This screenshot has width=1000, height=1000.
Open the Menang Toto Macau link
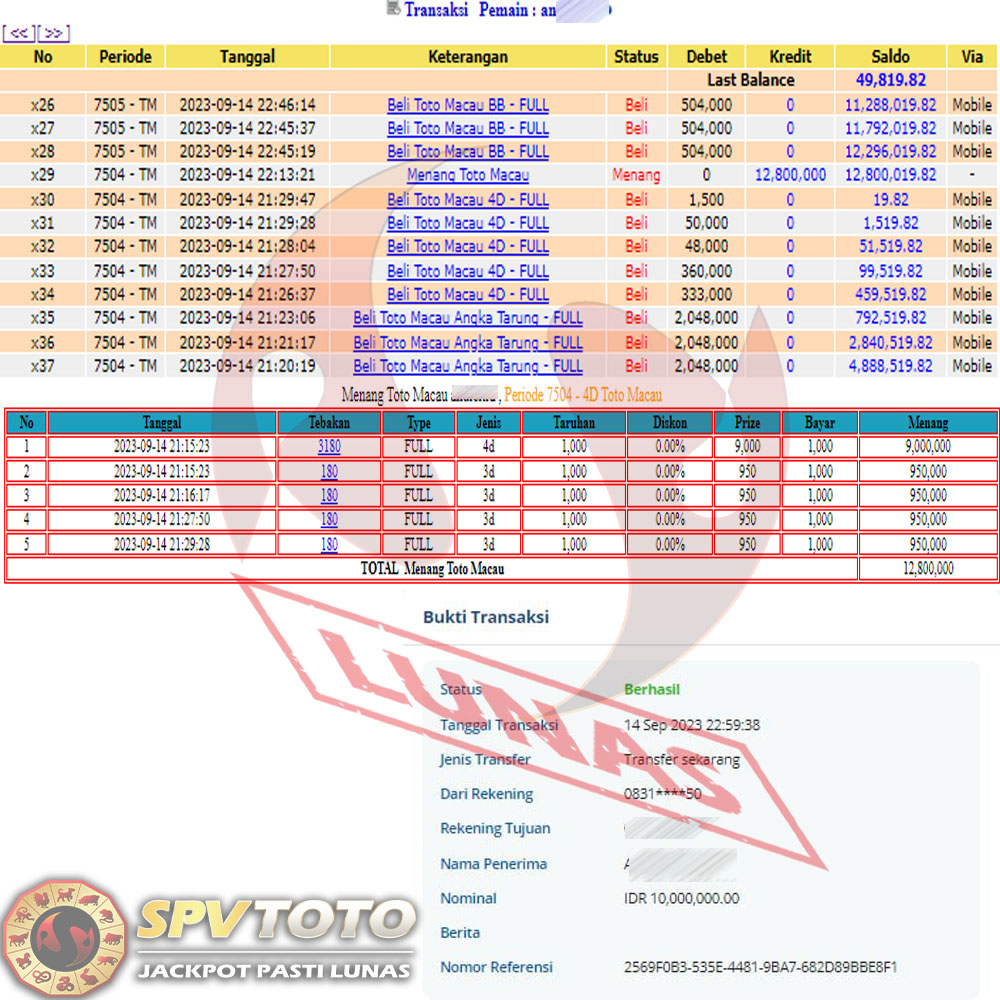pyautogui.click(x=467, y=175)
